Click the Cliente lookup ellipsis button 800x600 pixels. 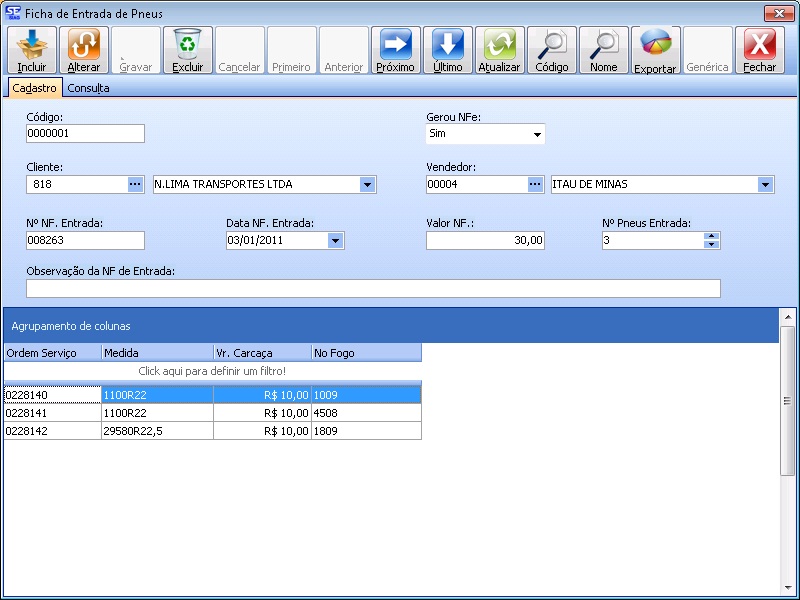136,184
